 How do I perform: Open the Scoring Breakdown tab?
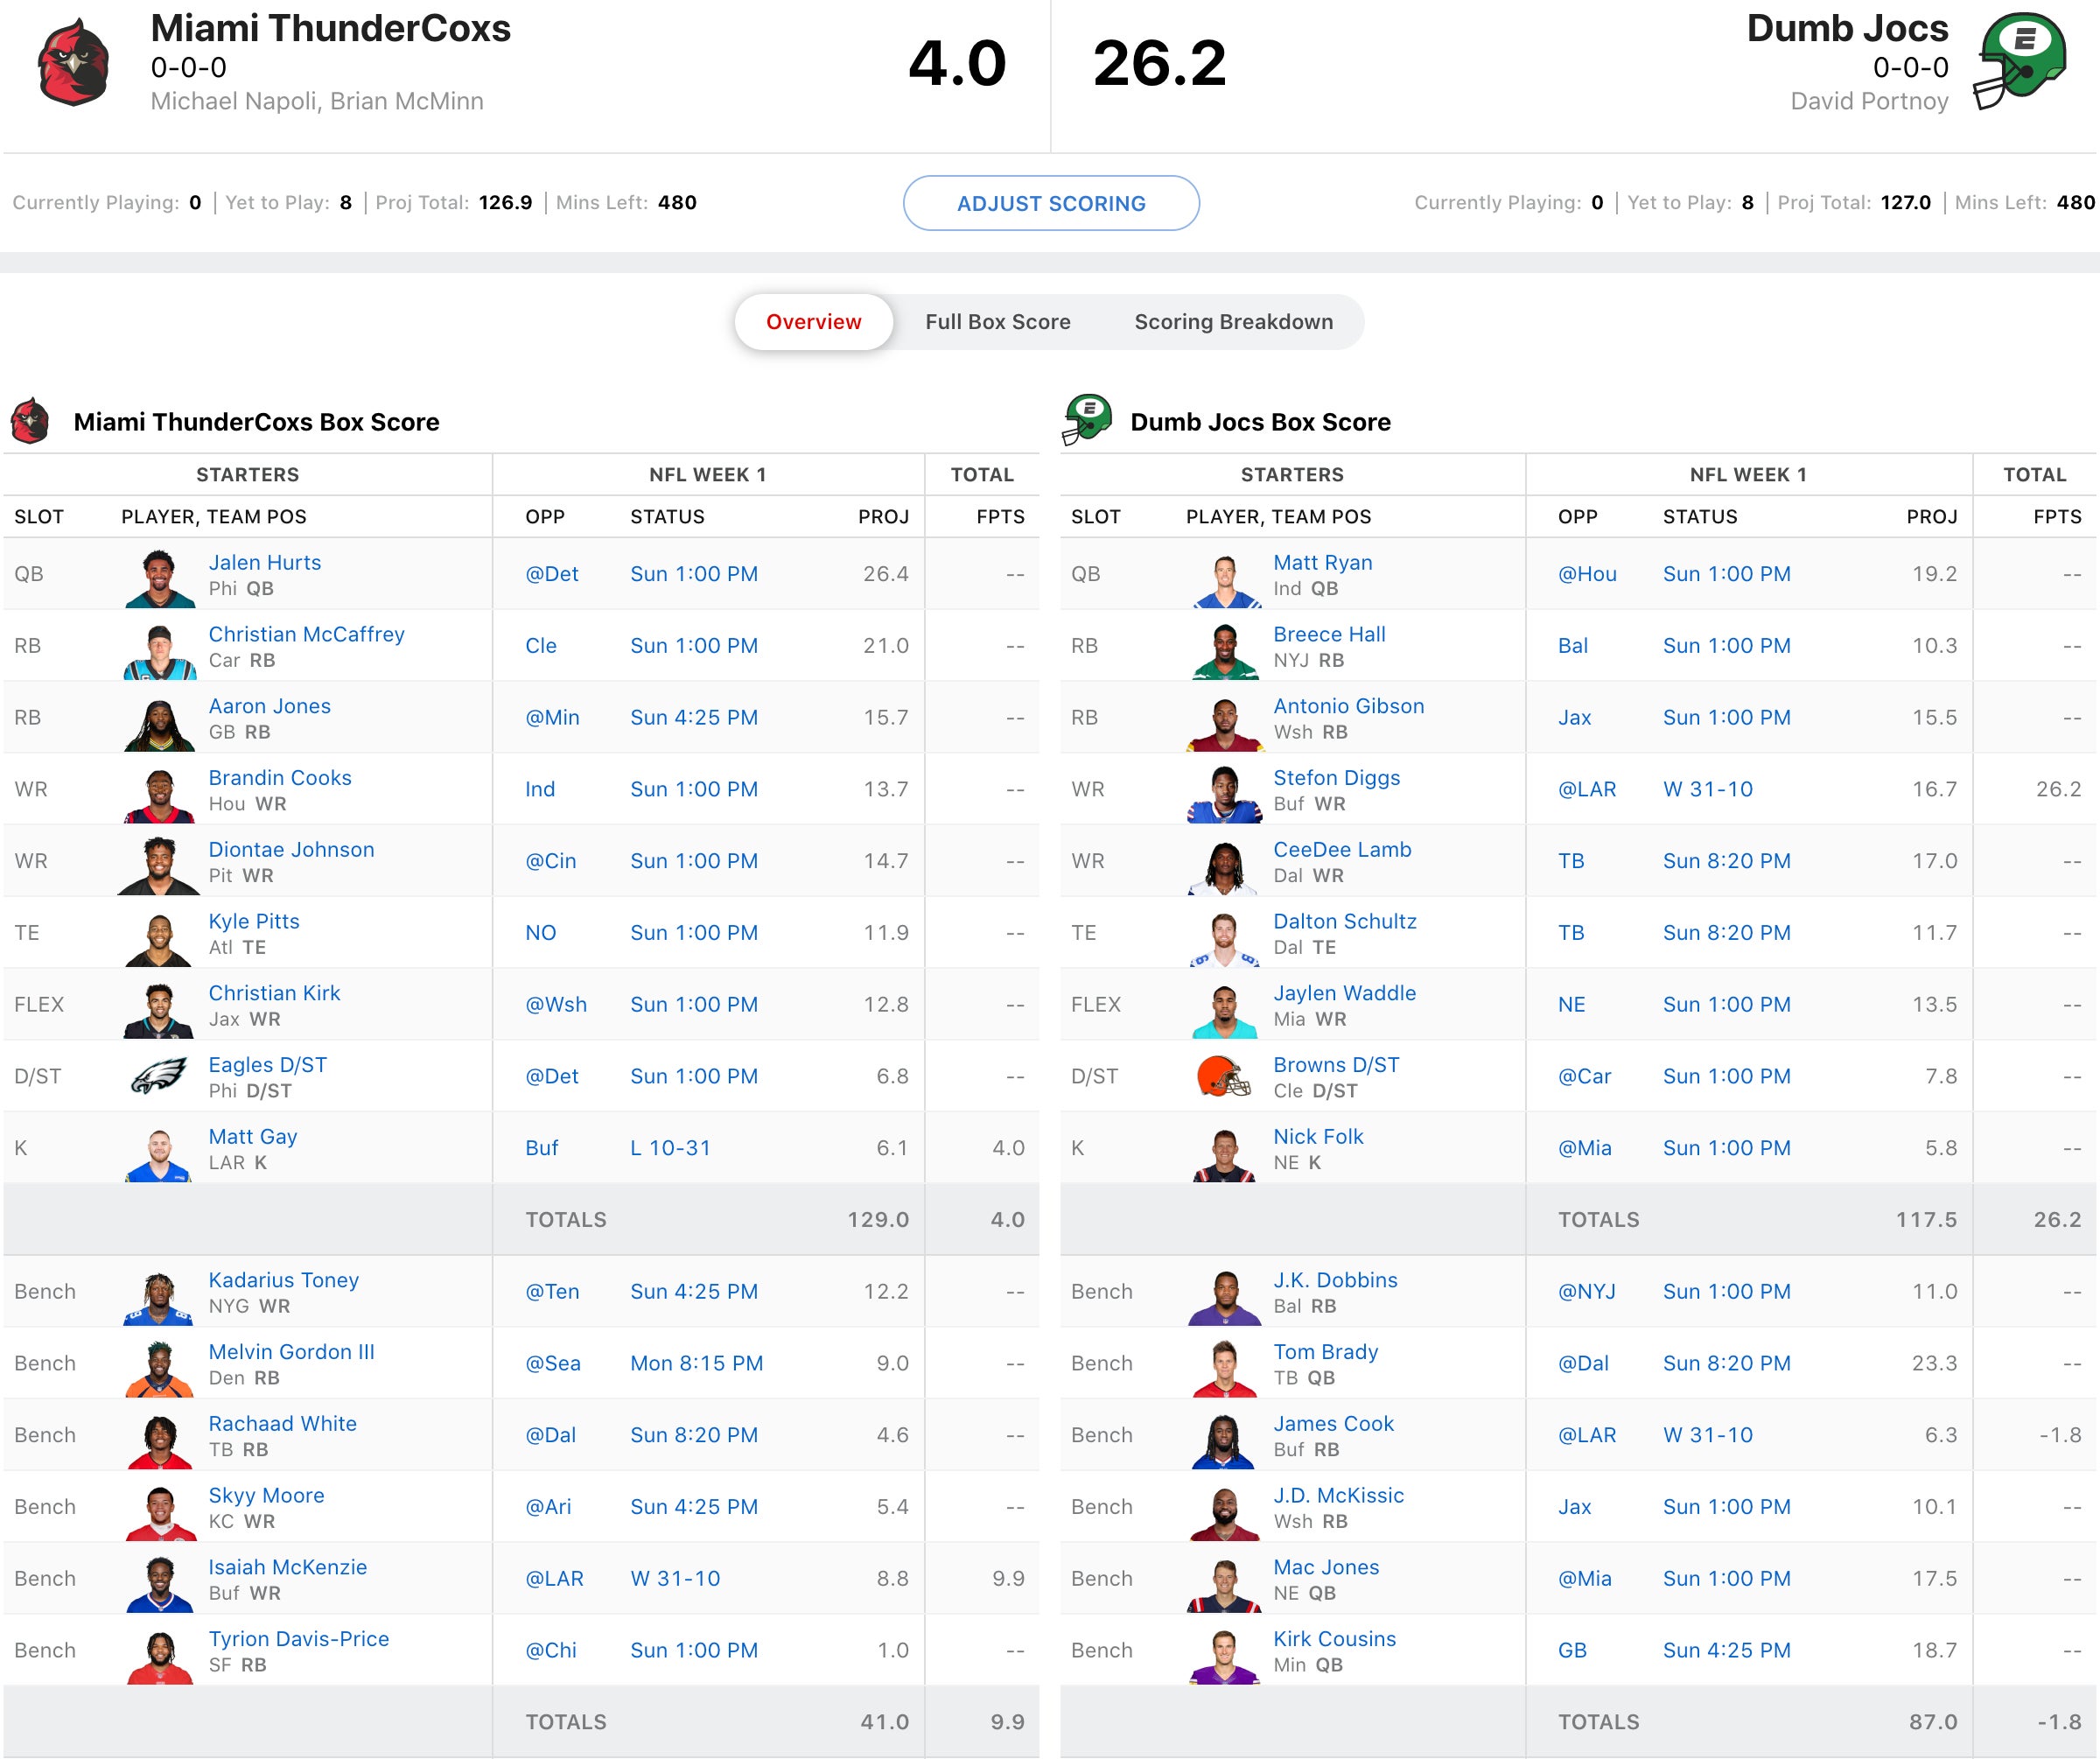coord(1232,322)
